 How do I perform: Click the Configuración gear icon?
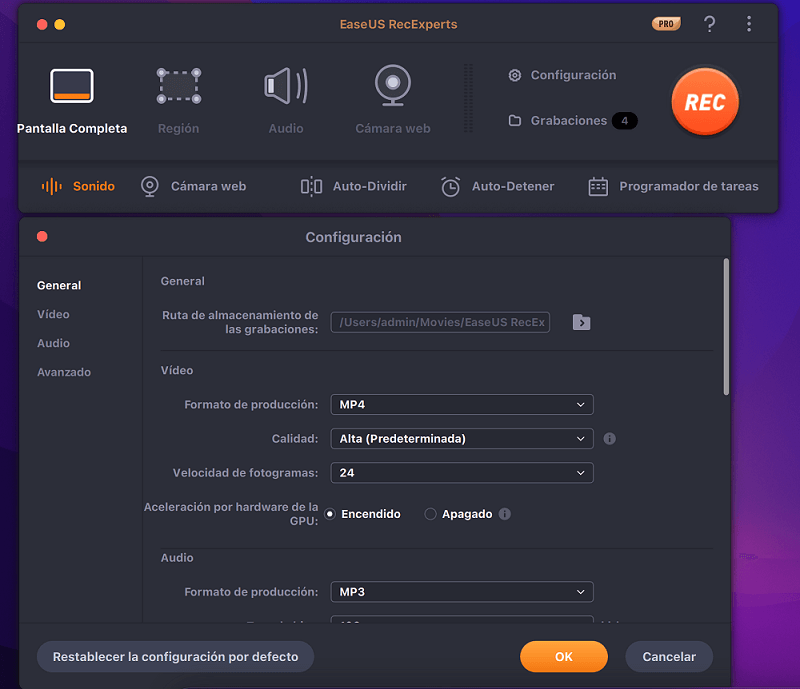tap(515, 76)
